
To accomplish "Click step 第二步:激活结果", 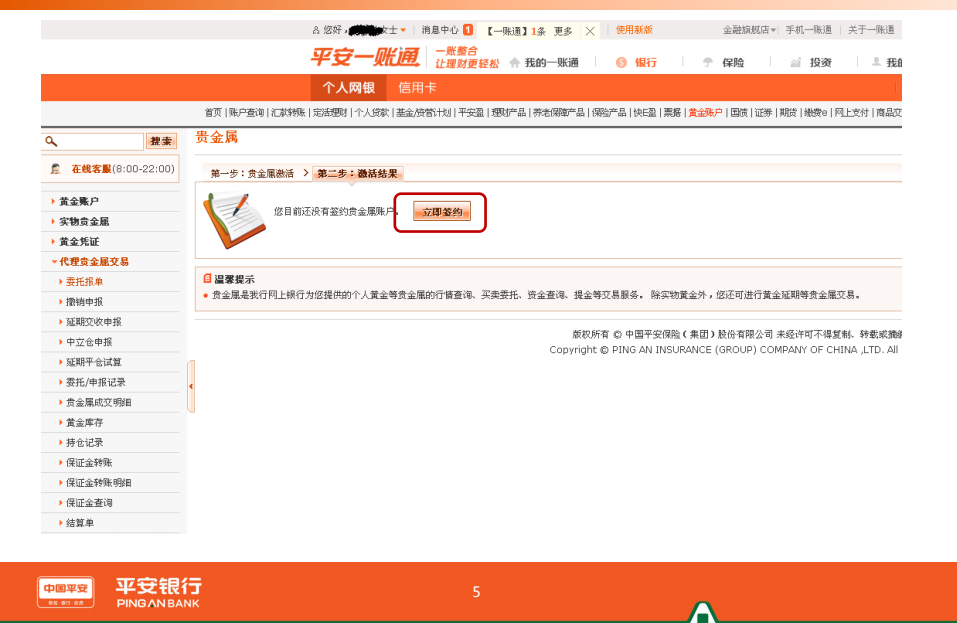I will point(358,174).
